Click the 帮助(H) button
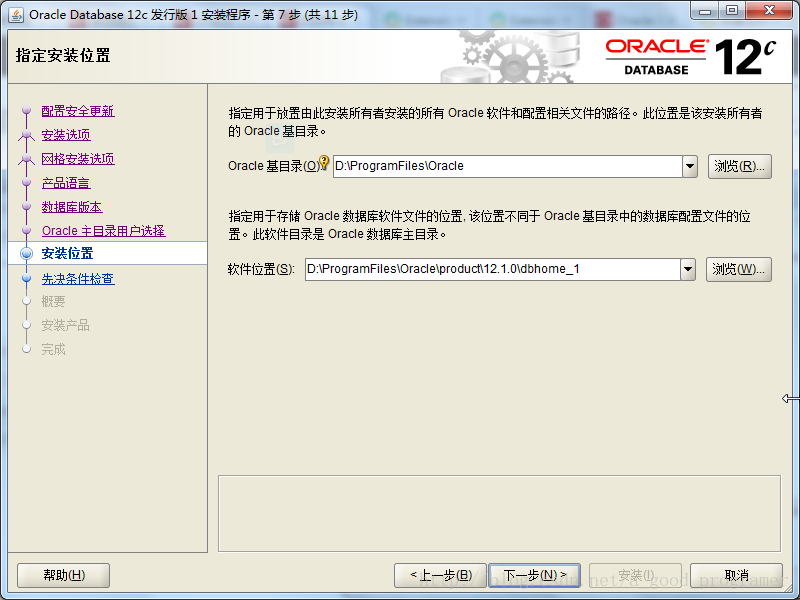Screen dimensions: 800x600 coord(63,576)
